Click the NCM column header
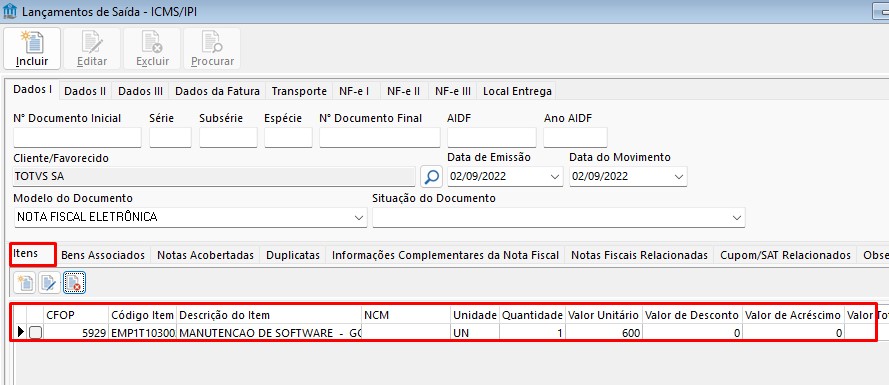 (x=407, y=315)
